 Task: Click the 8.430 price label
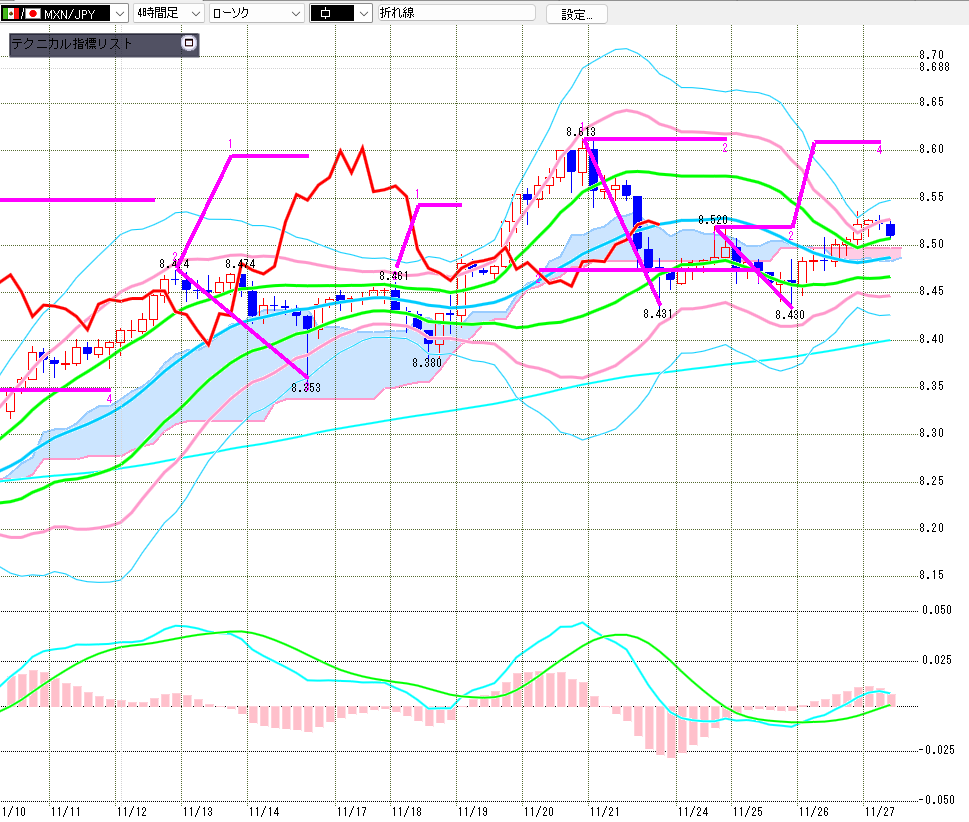point(789,315)
